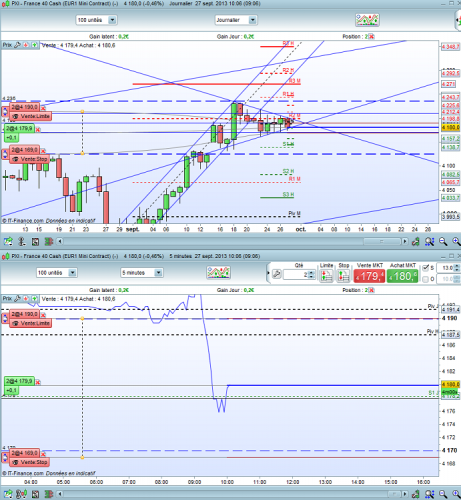Click the Achat MKT buy button
Screen dimensions: 461x500
(402, 276)
